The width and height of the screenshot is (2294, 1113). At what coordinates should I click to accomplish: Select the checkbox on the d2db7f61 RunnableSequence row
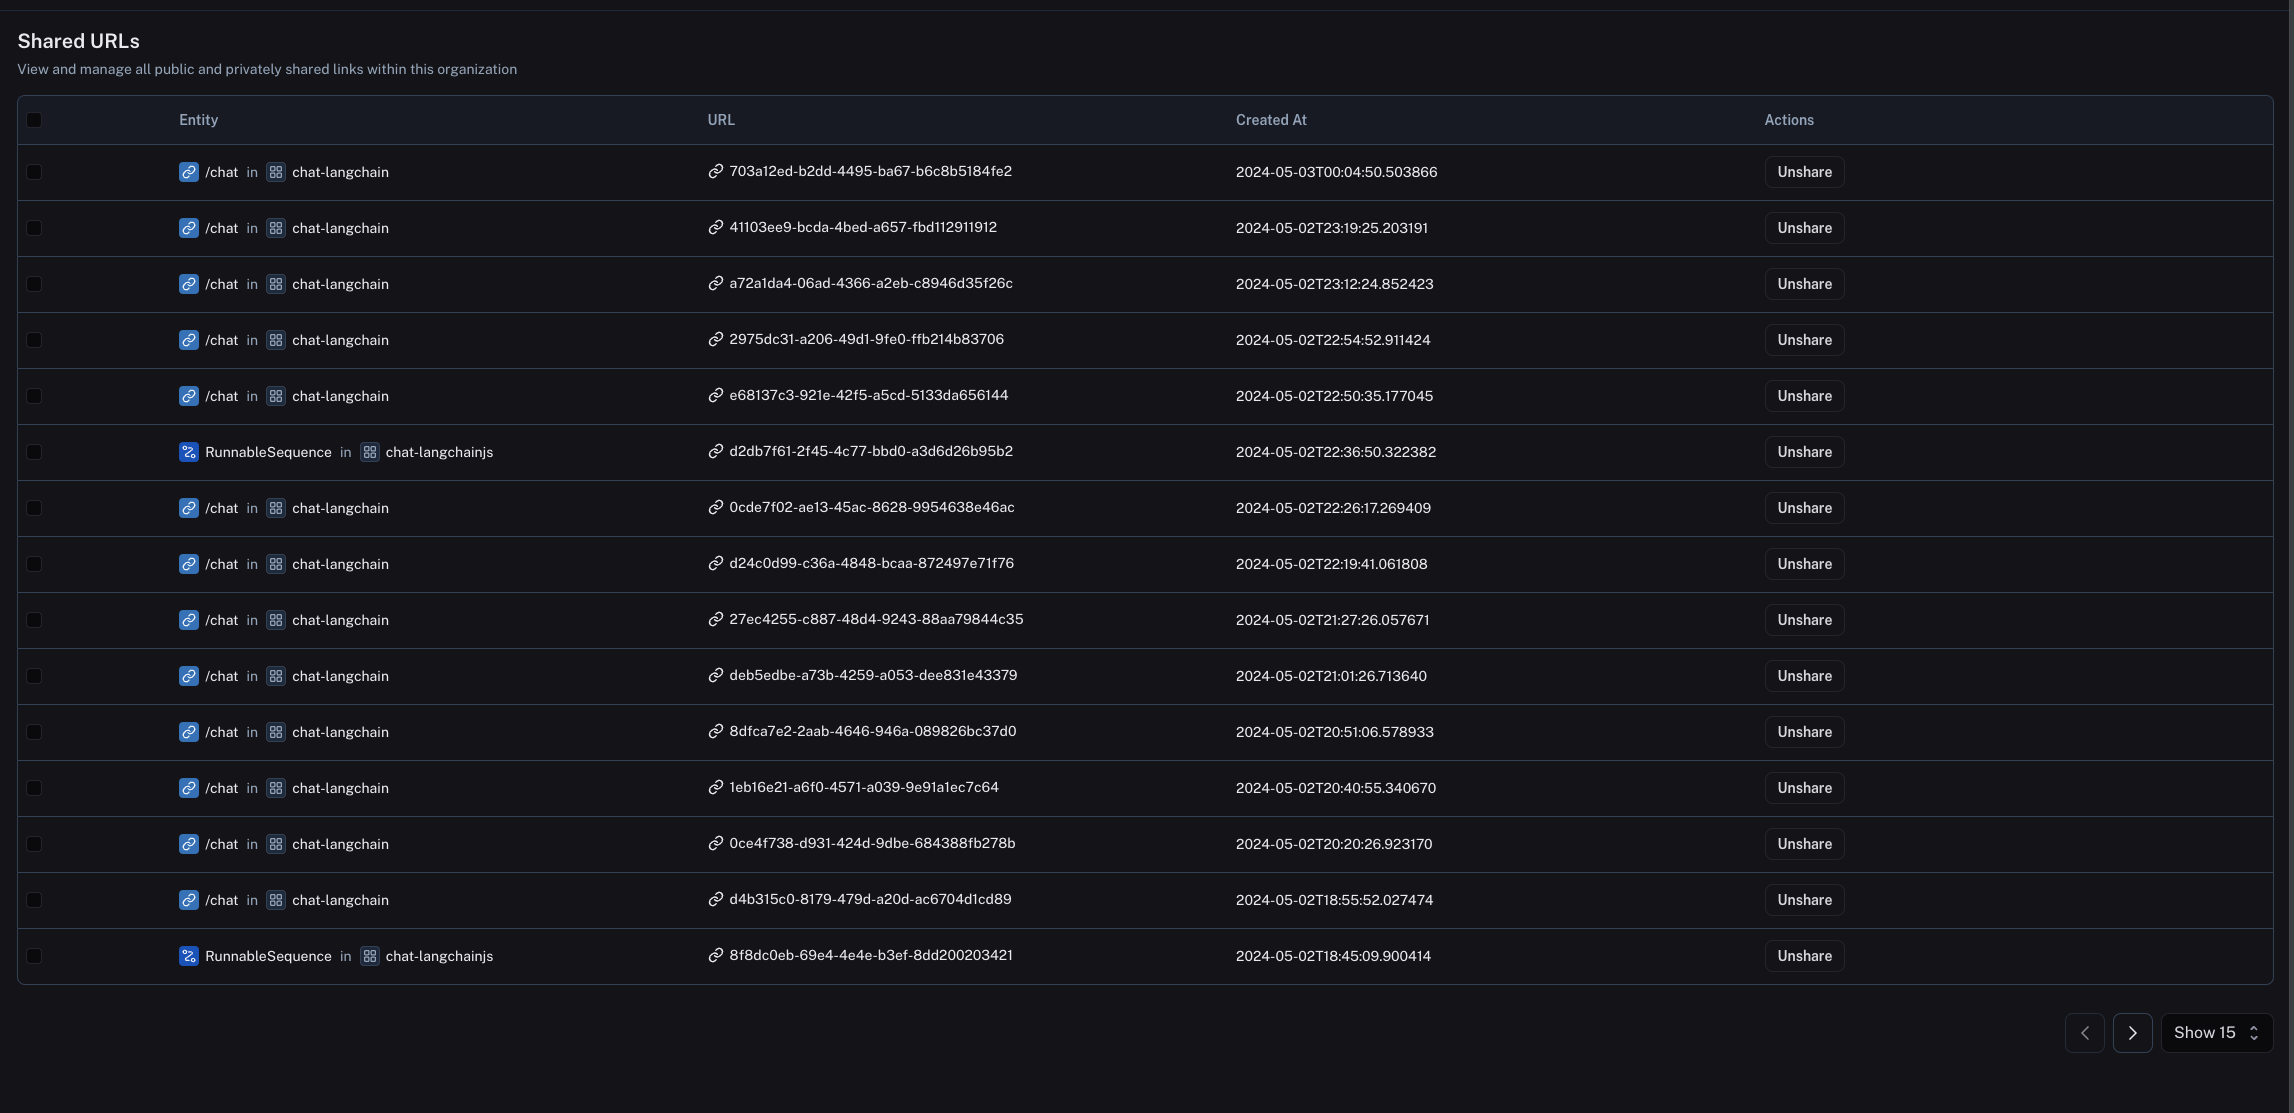click(35, 452)
